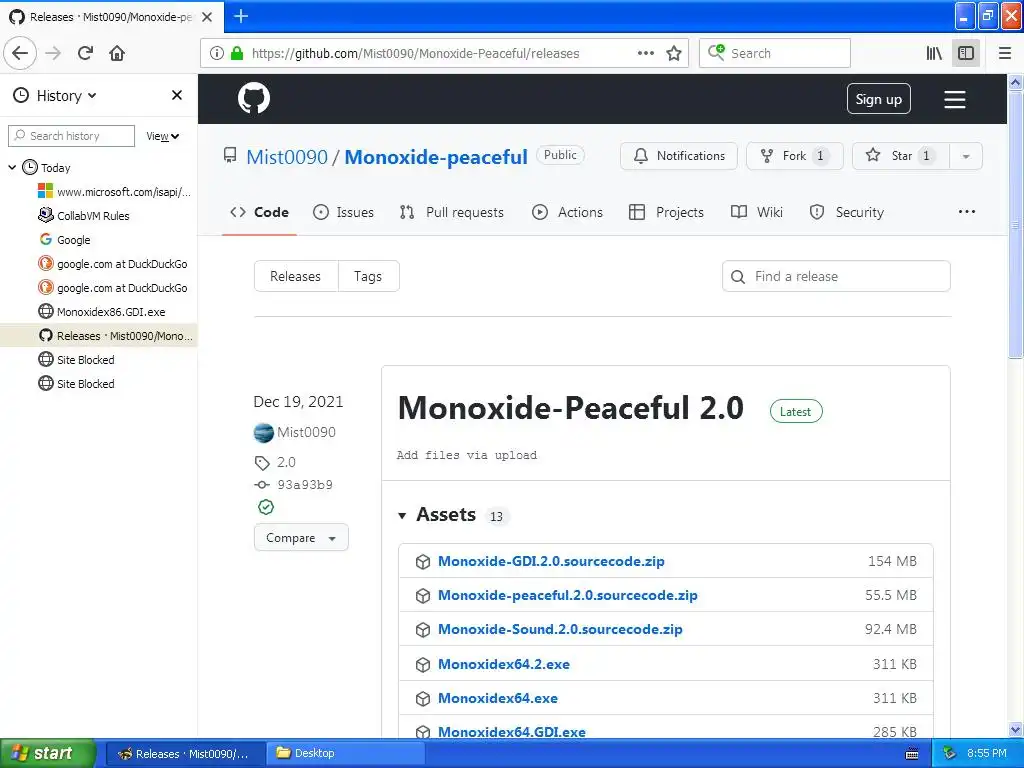Switch to the Code tab
The image size is (1024, 768).
coord(259,212)
